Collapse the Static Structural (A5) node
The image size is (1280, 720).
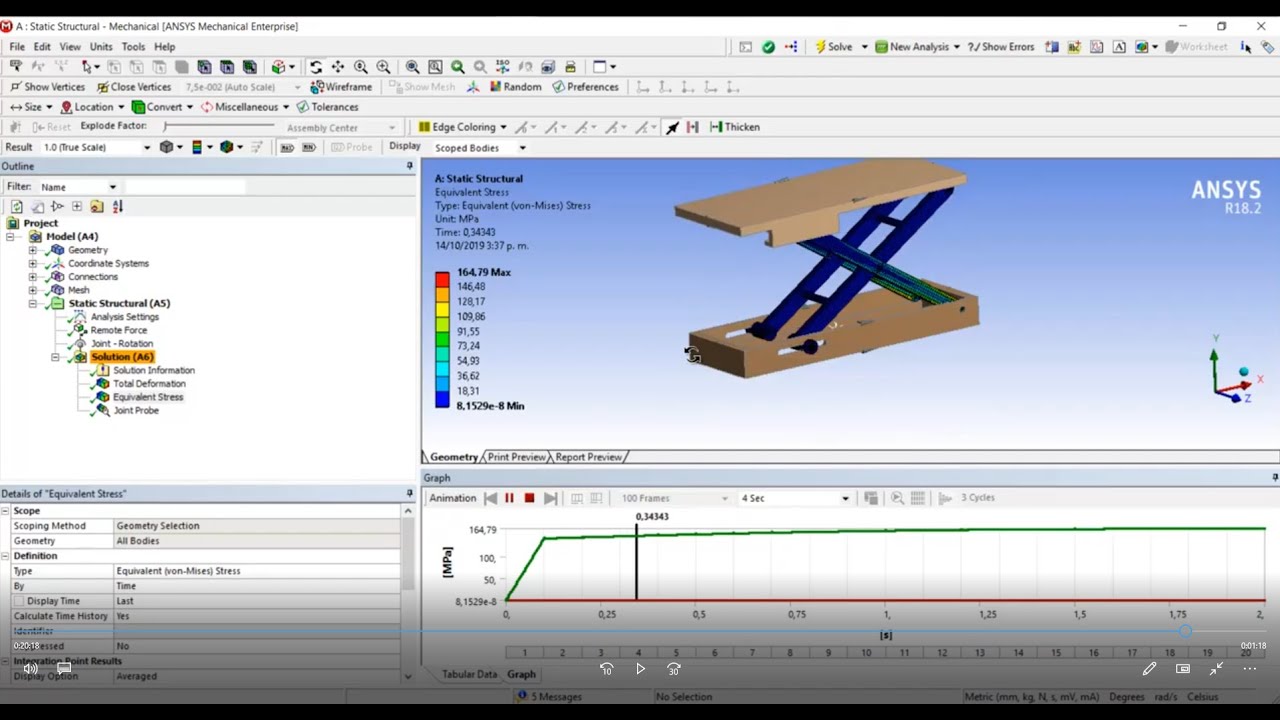pyautogui.click(x=32, y=304)
